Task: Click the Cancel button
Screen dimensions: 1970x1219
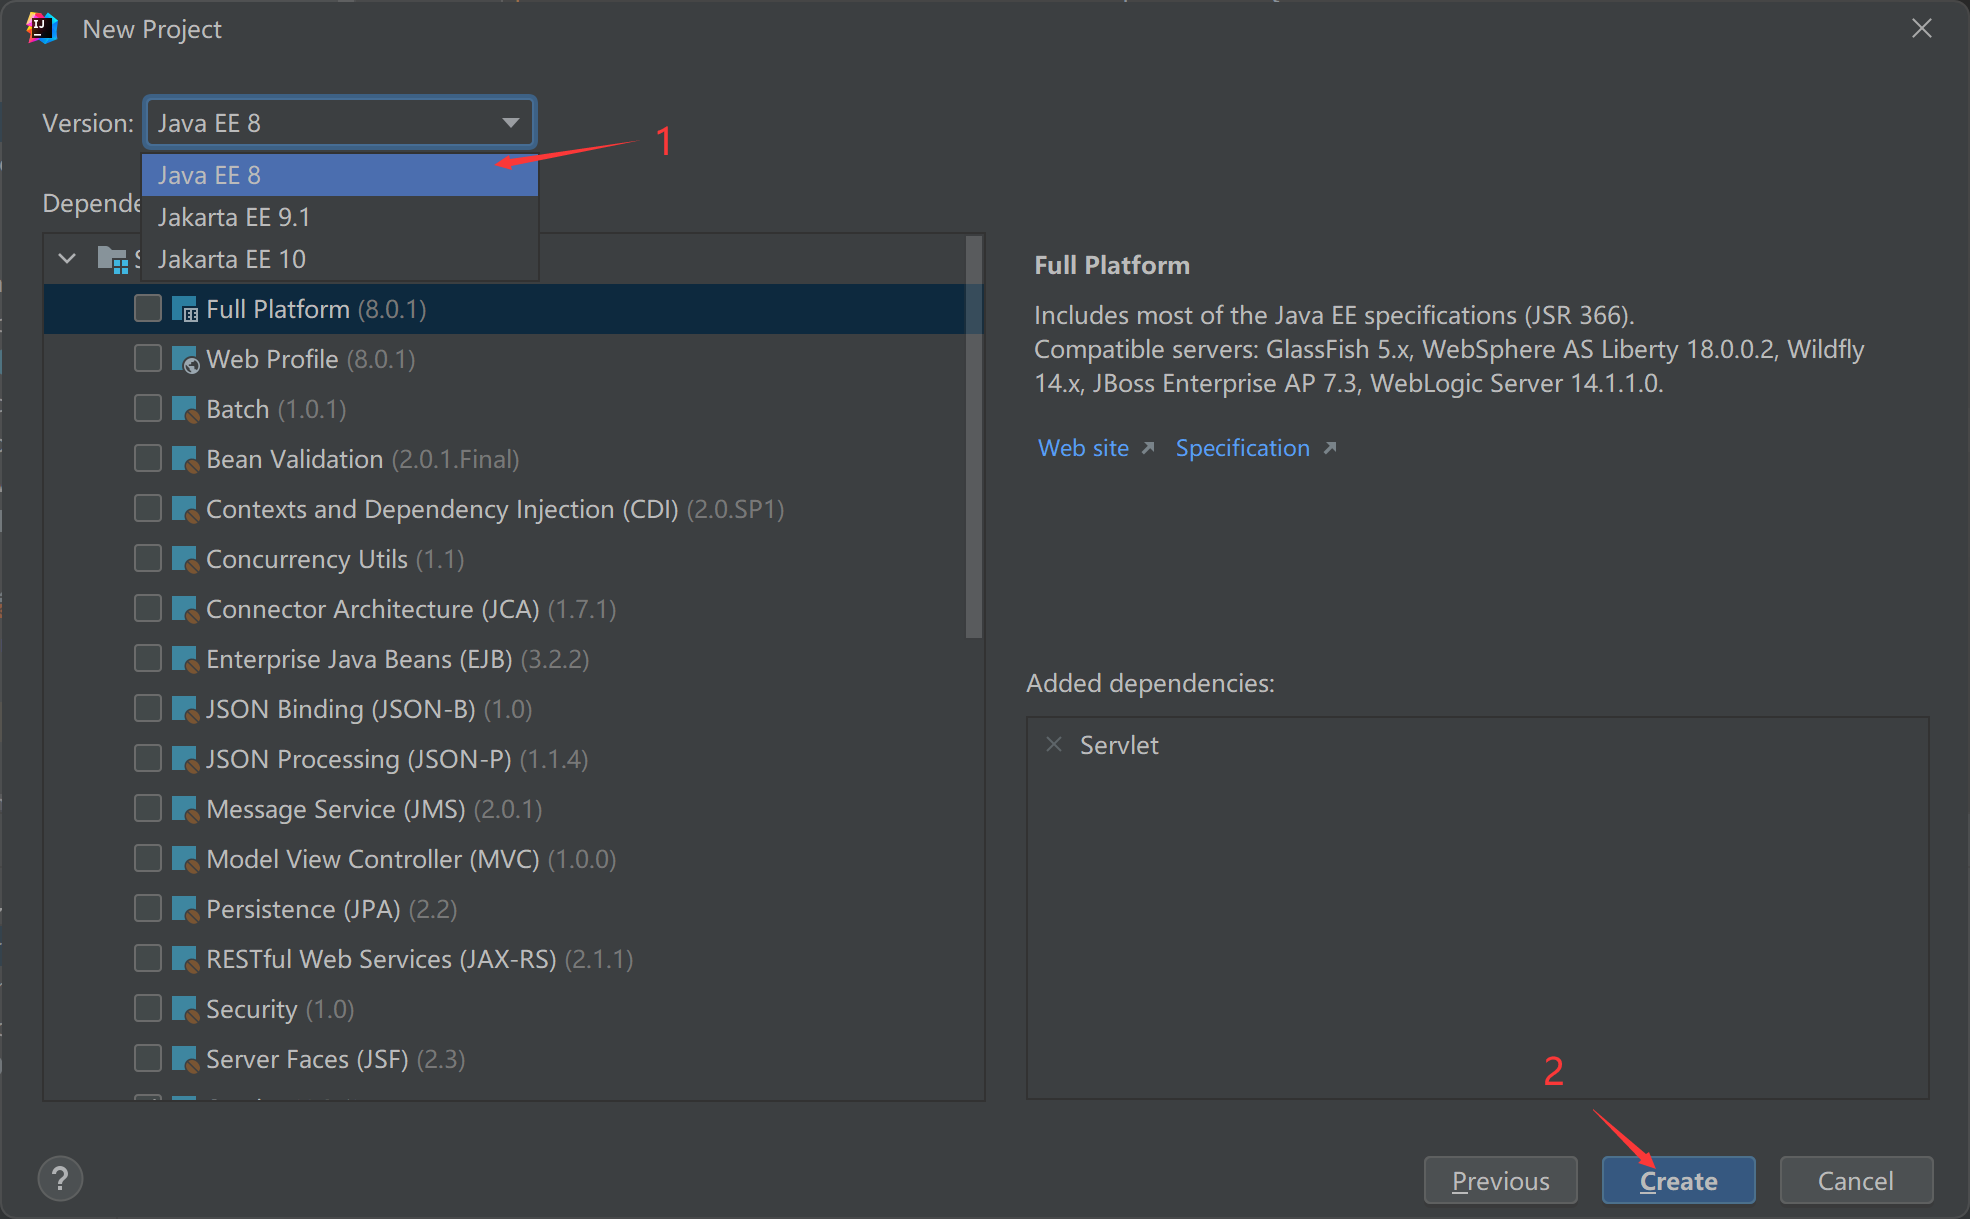Action: click(x=1856, y=1181)
